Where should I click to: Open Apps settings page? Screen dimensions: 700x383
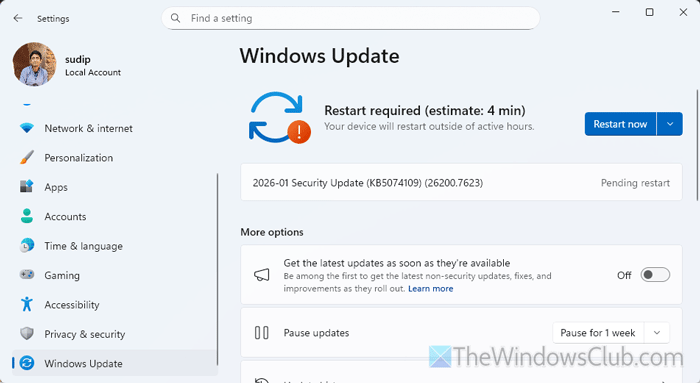[115, 187]
